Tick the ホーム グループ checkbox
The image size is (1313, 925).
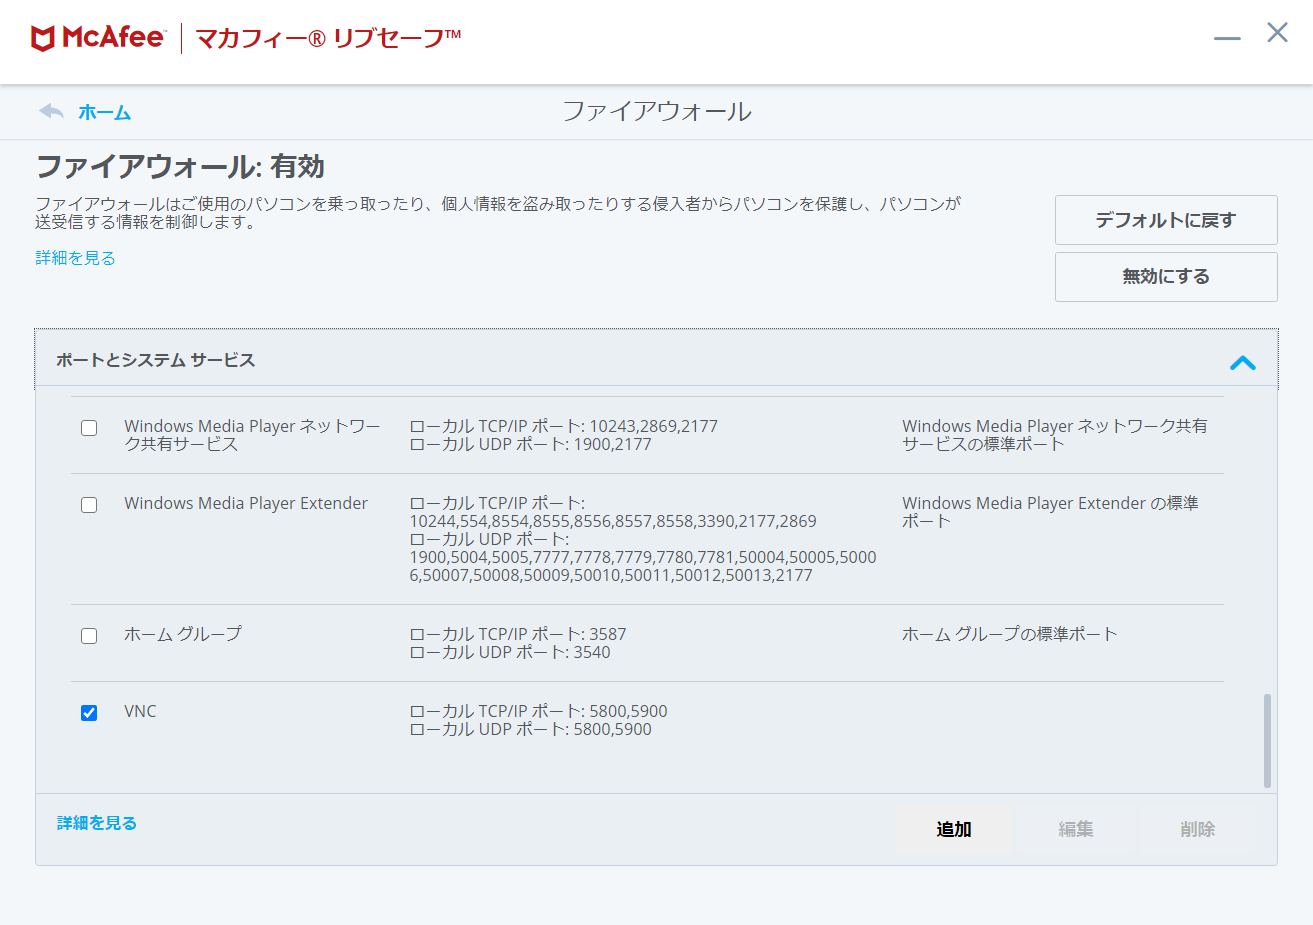[x=89, y=636]
